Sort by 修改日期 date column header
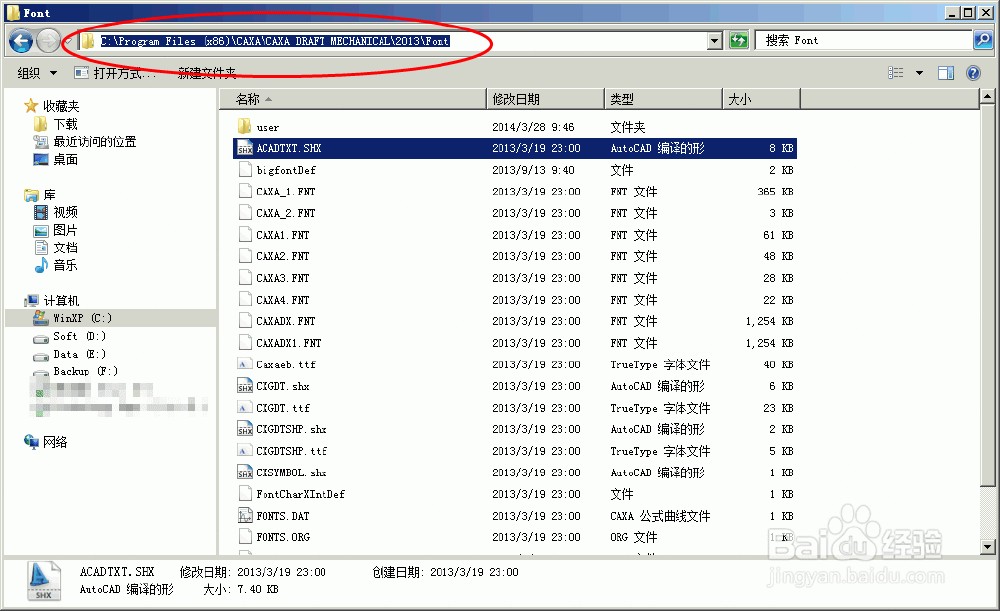This screenshot has height=611, width=1000. pyautogui.click(x=545, y=99)
